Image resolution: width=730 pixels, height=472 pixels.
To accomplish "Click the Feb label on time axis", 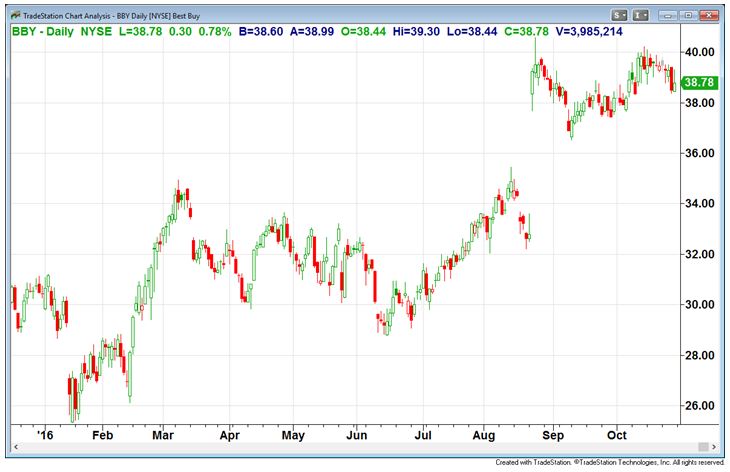I will [102, 435].
